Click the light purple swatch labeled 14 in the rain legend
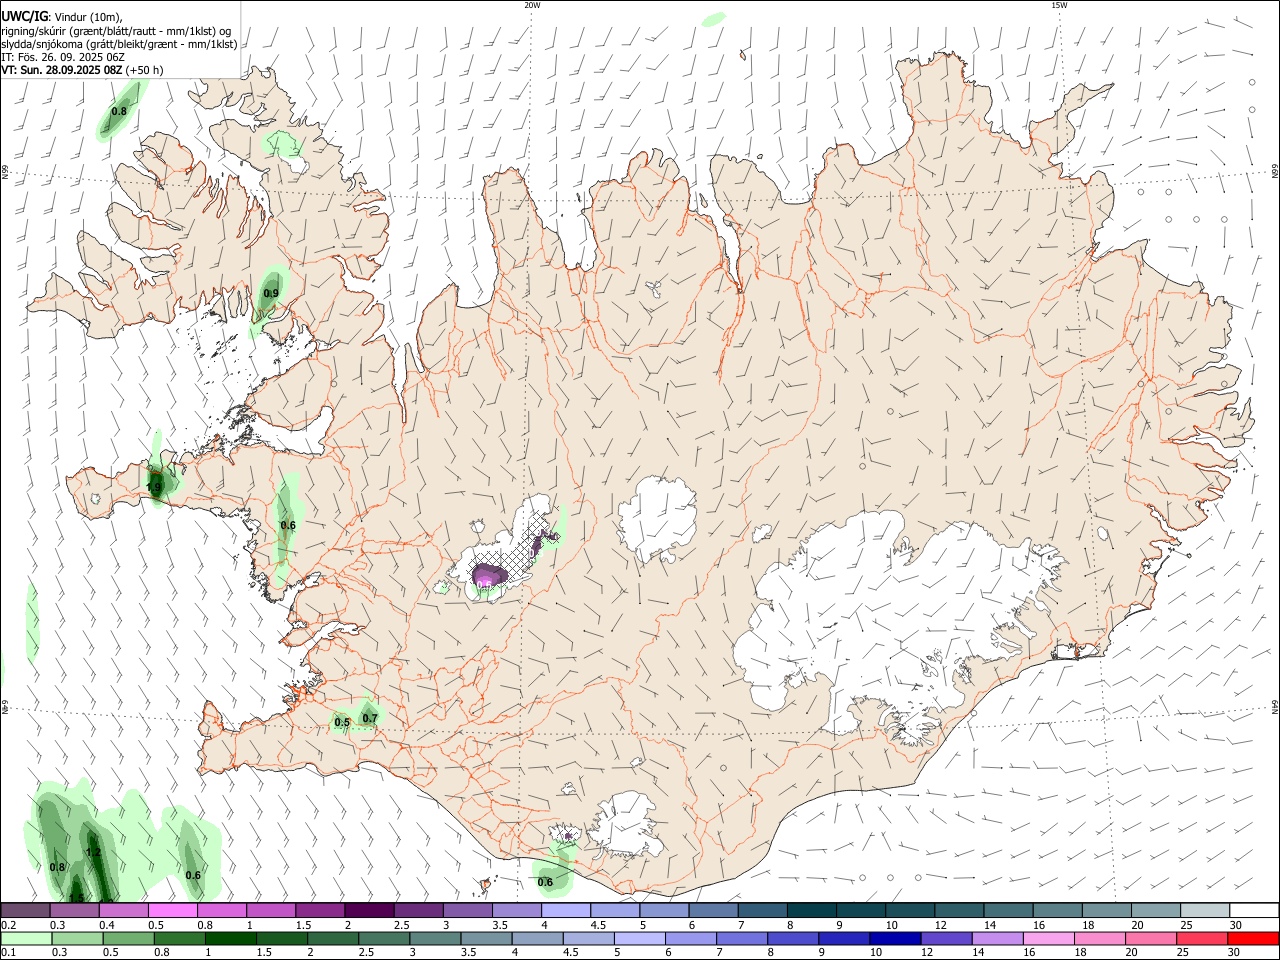Screen dimensions: 1280x960 coord(996,939)
